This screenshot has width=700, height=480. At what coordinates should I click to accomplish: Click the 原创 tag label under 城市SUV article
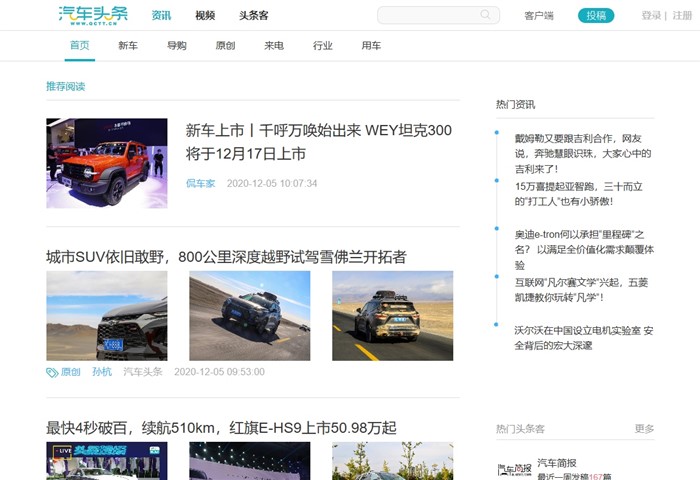71,372
